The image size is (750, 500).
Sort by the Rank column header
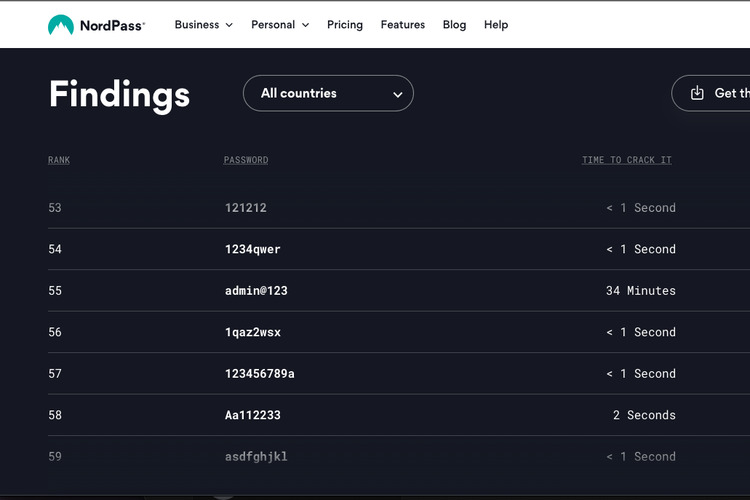pos(59,160)
